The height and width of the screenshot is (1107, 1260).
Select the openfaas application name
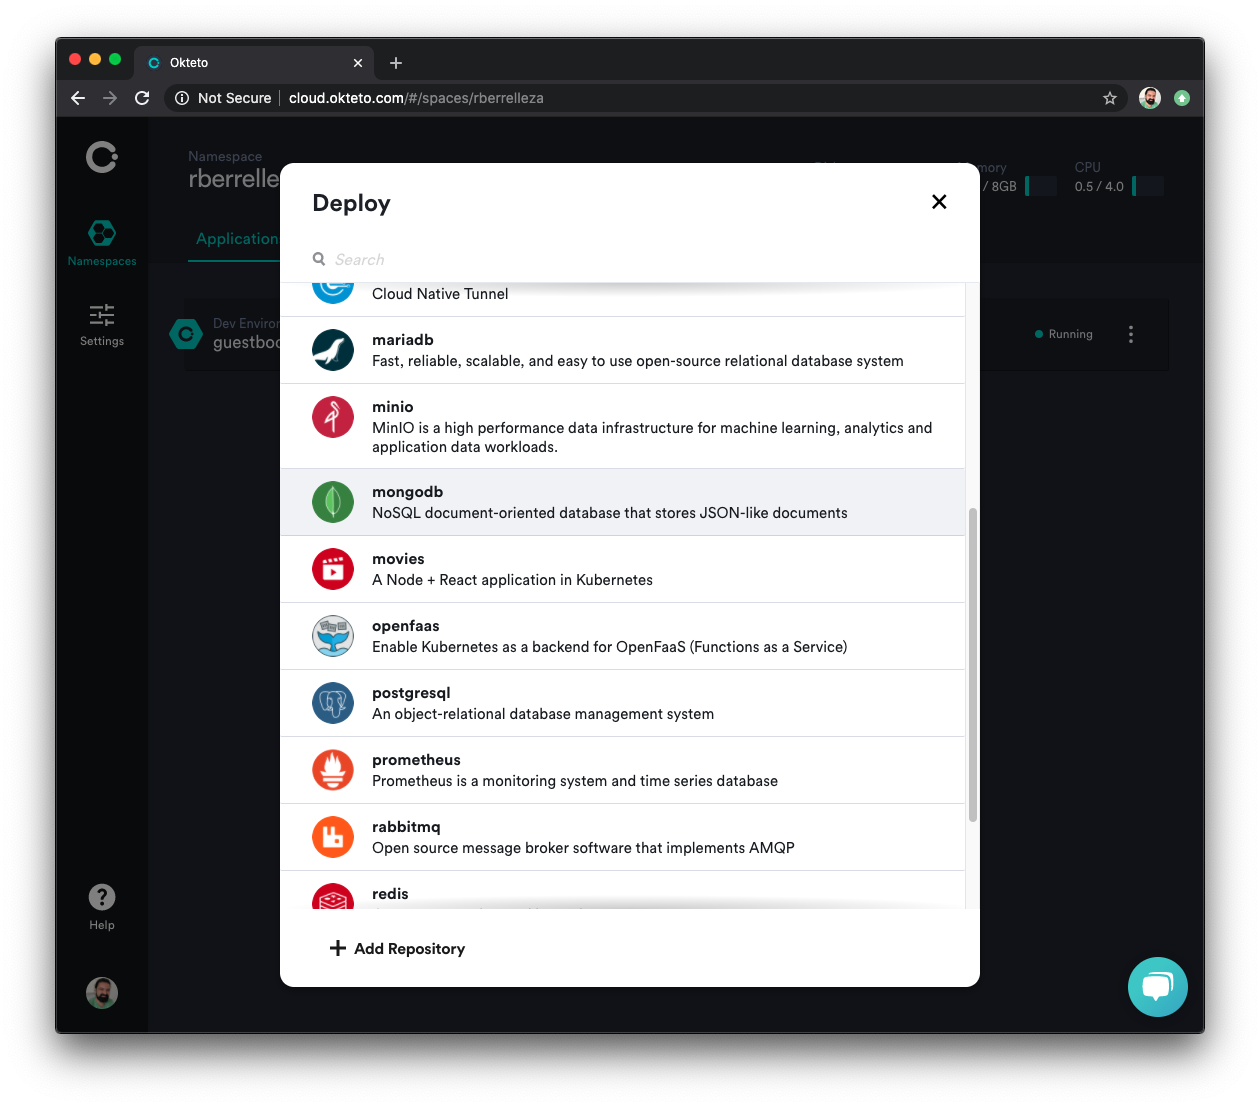406,626
